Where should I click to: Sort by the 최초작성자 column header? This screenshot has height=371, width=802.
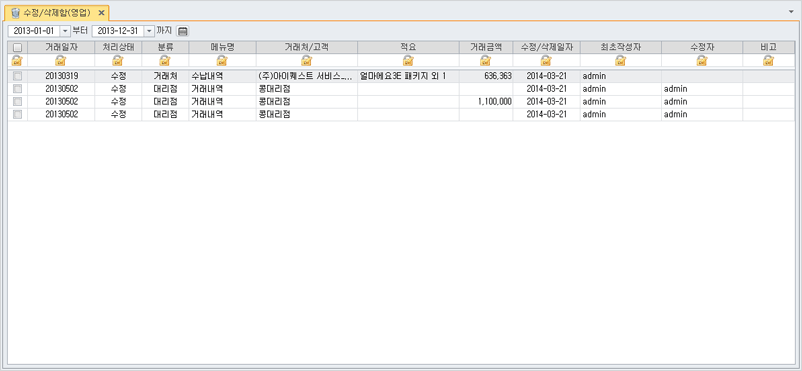[x=620, y=47]
